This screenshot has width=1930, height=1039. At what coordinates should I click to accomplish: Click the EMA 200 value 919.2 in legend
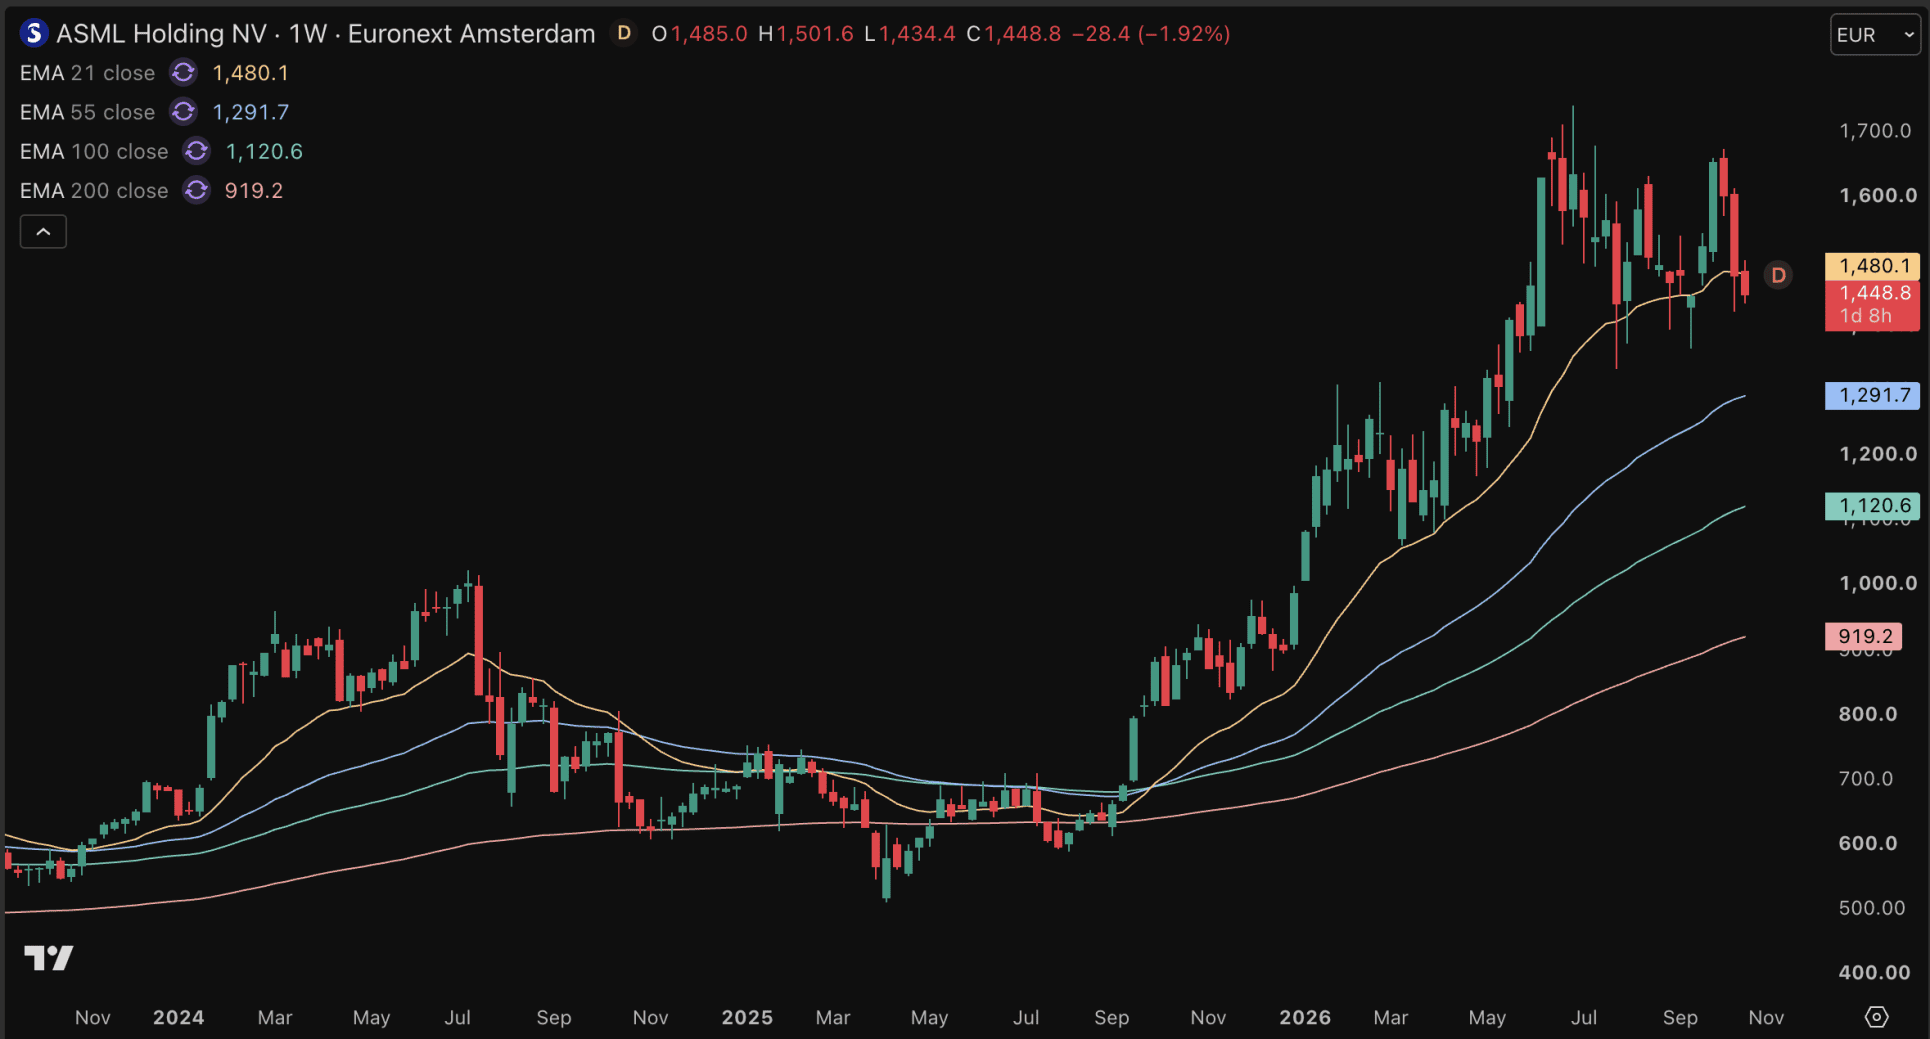click(x=254, y=190)
